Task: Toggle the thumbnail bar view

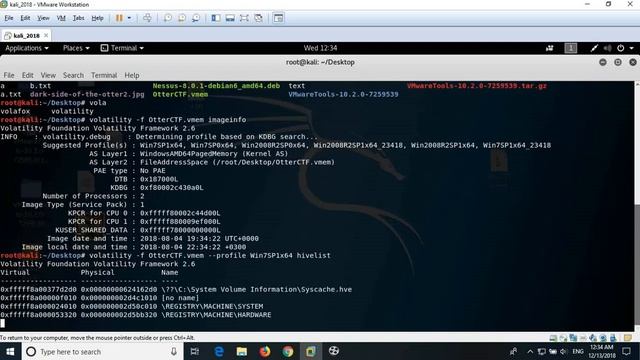Action: point(230,18)
